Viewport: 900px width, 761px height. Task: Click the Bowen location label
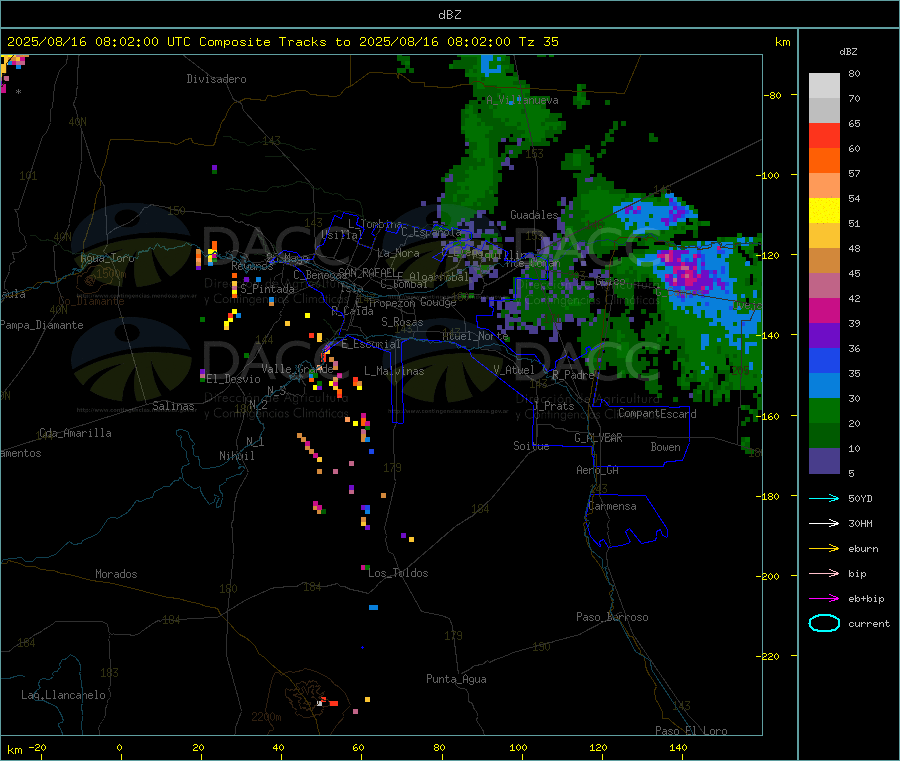point(665,447)
